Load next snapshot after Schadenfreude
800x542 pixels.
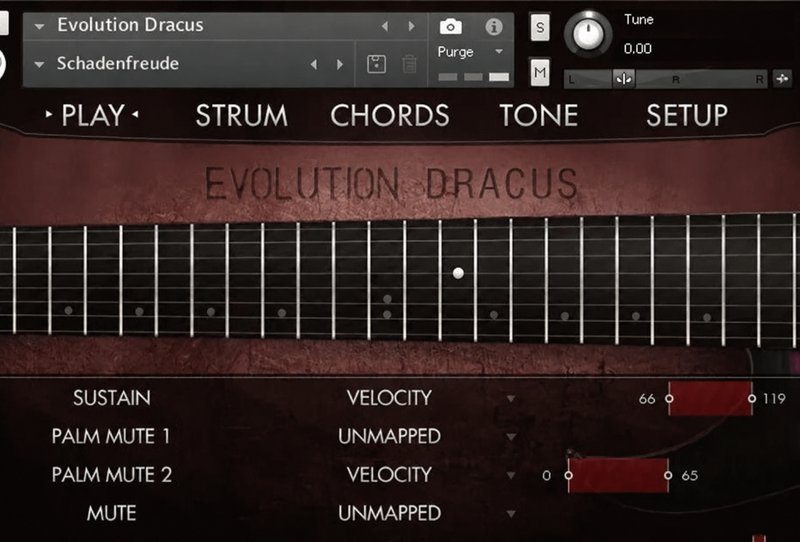pos(340,64)
